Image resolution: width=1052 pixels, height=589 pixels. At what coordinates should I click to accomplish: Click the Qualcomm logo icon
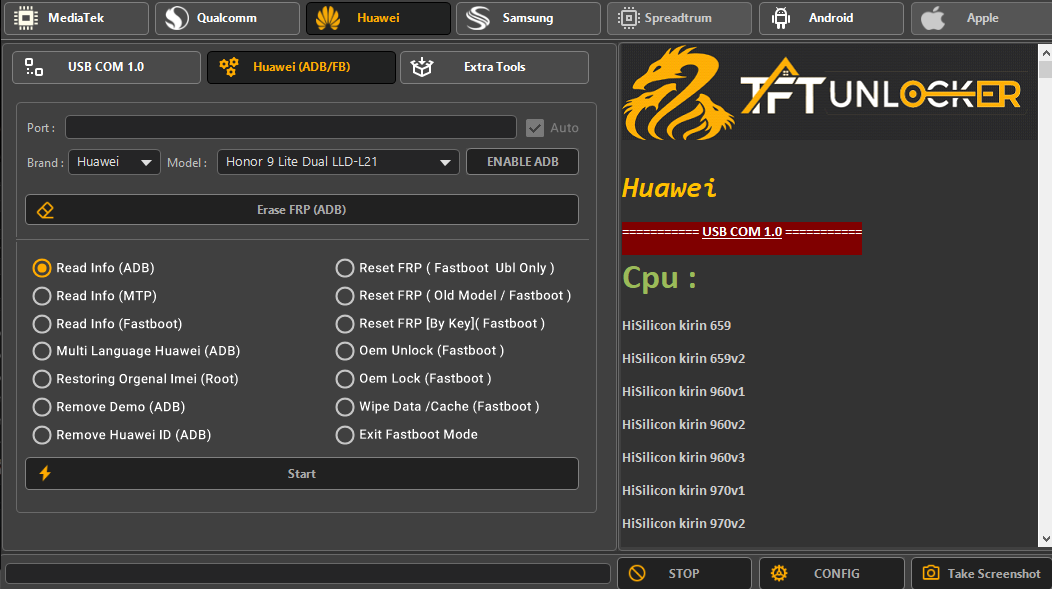click(x=177, y=18)
